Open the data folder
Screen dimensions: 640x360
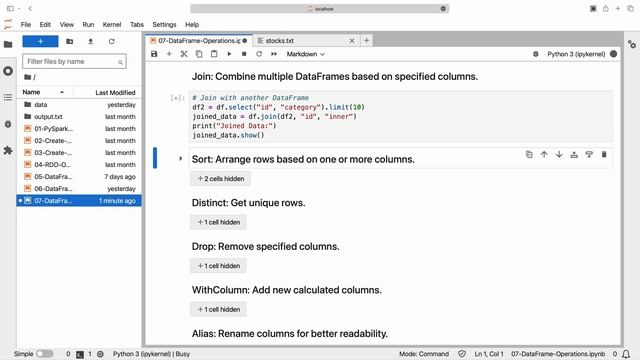point(79,105)
